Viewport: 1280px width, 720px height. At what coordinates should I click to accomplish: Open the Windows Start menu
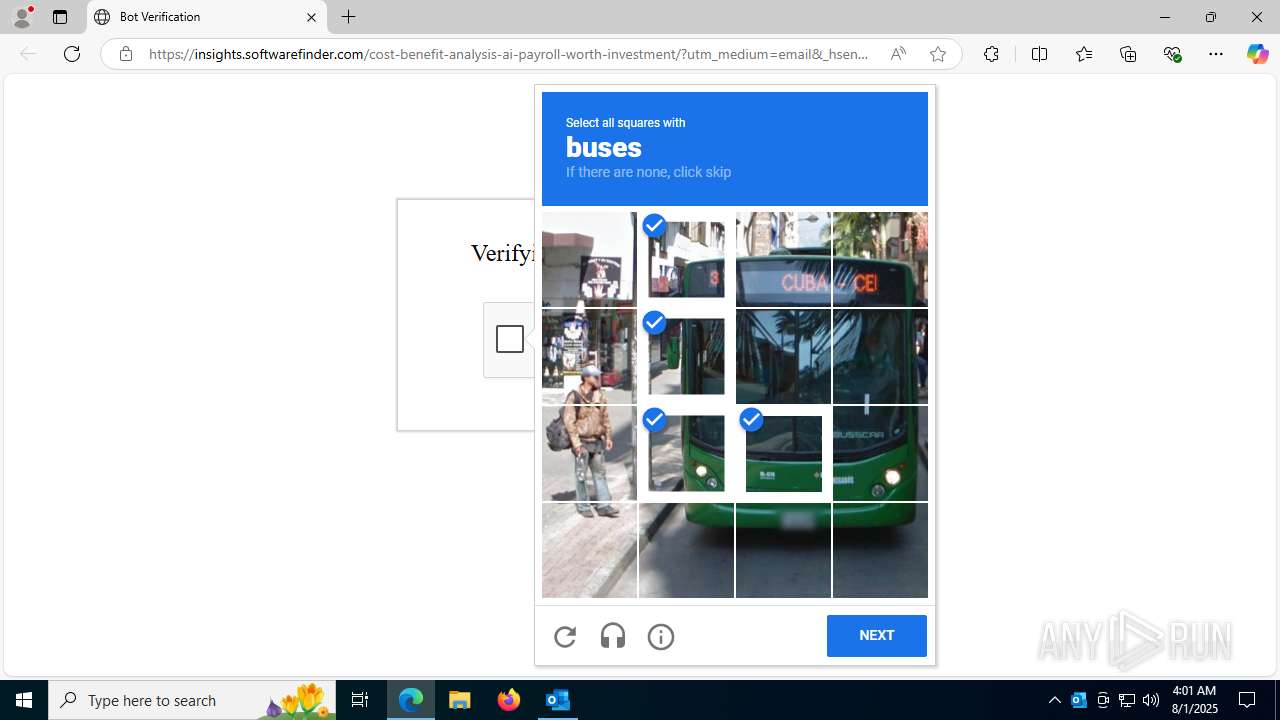coord(24,700)
